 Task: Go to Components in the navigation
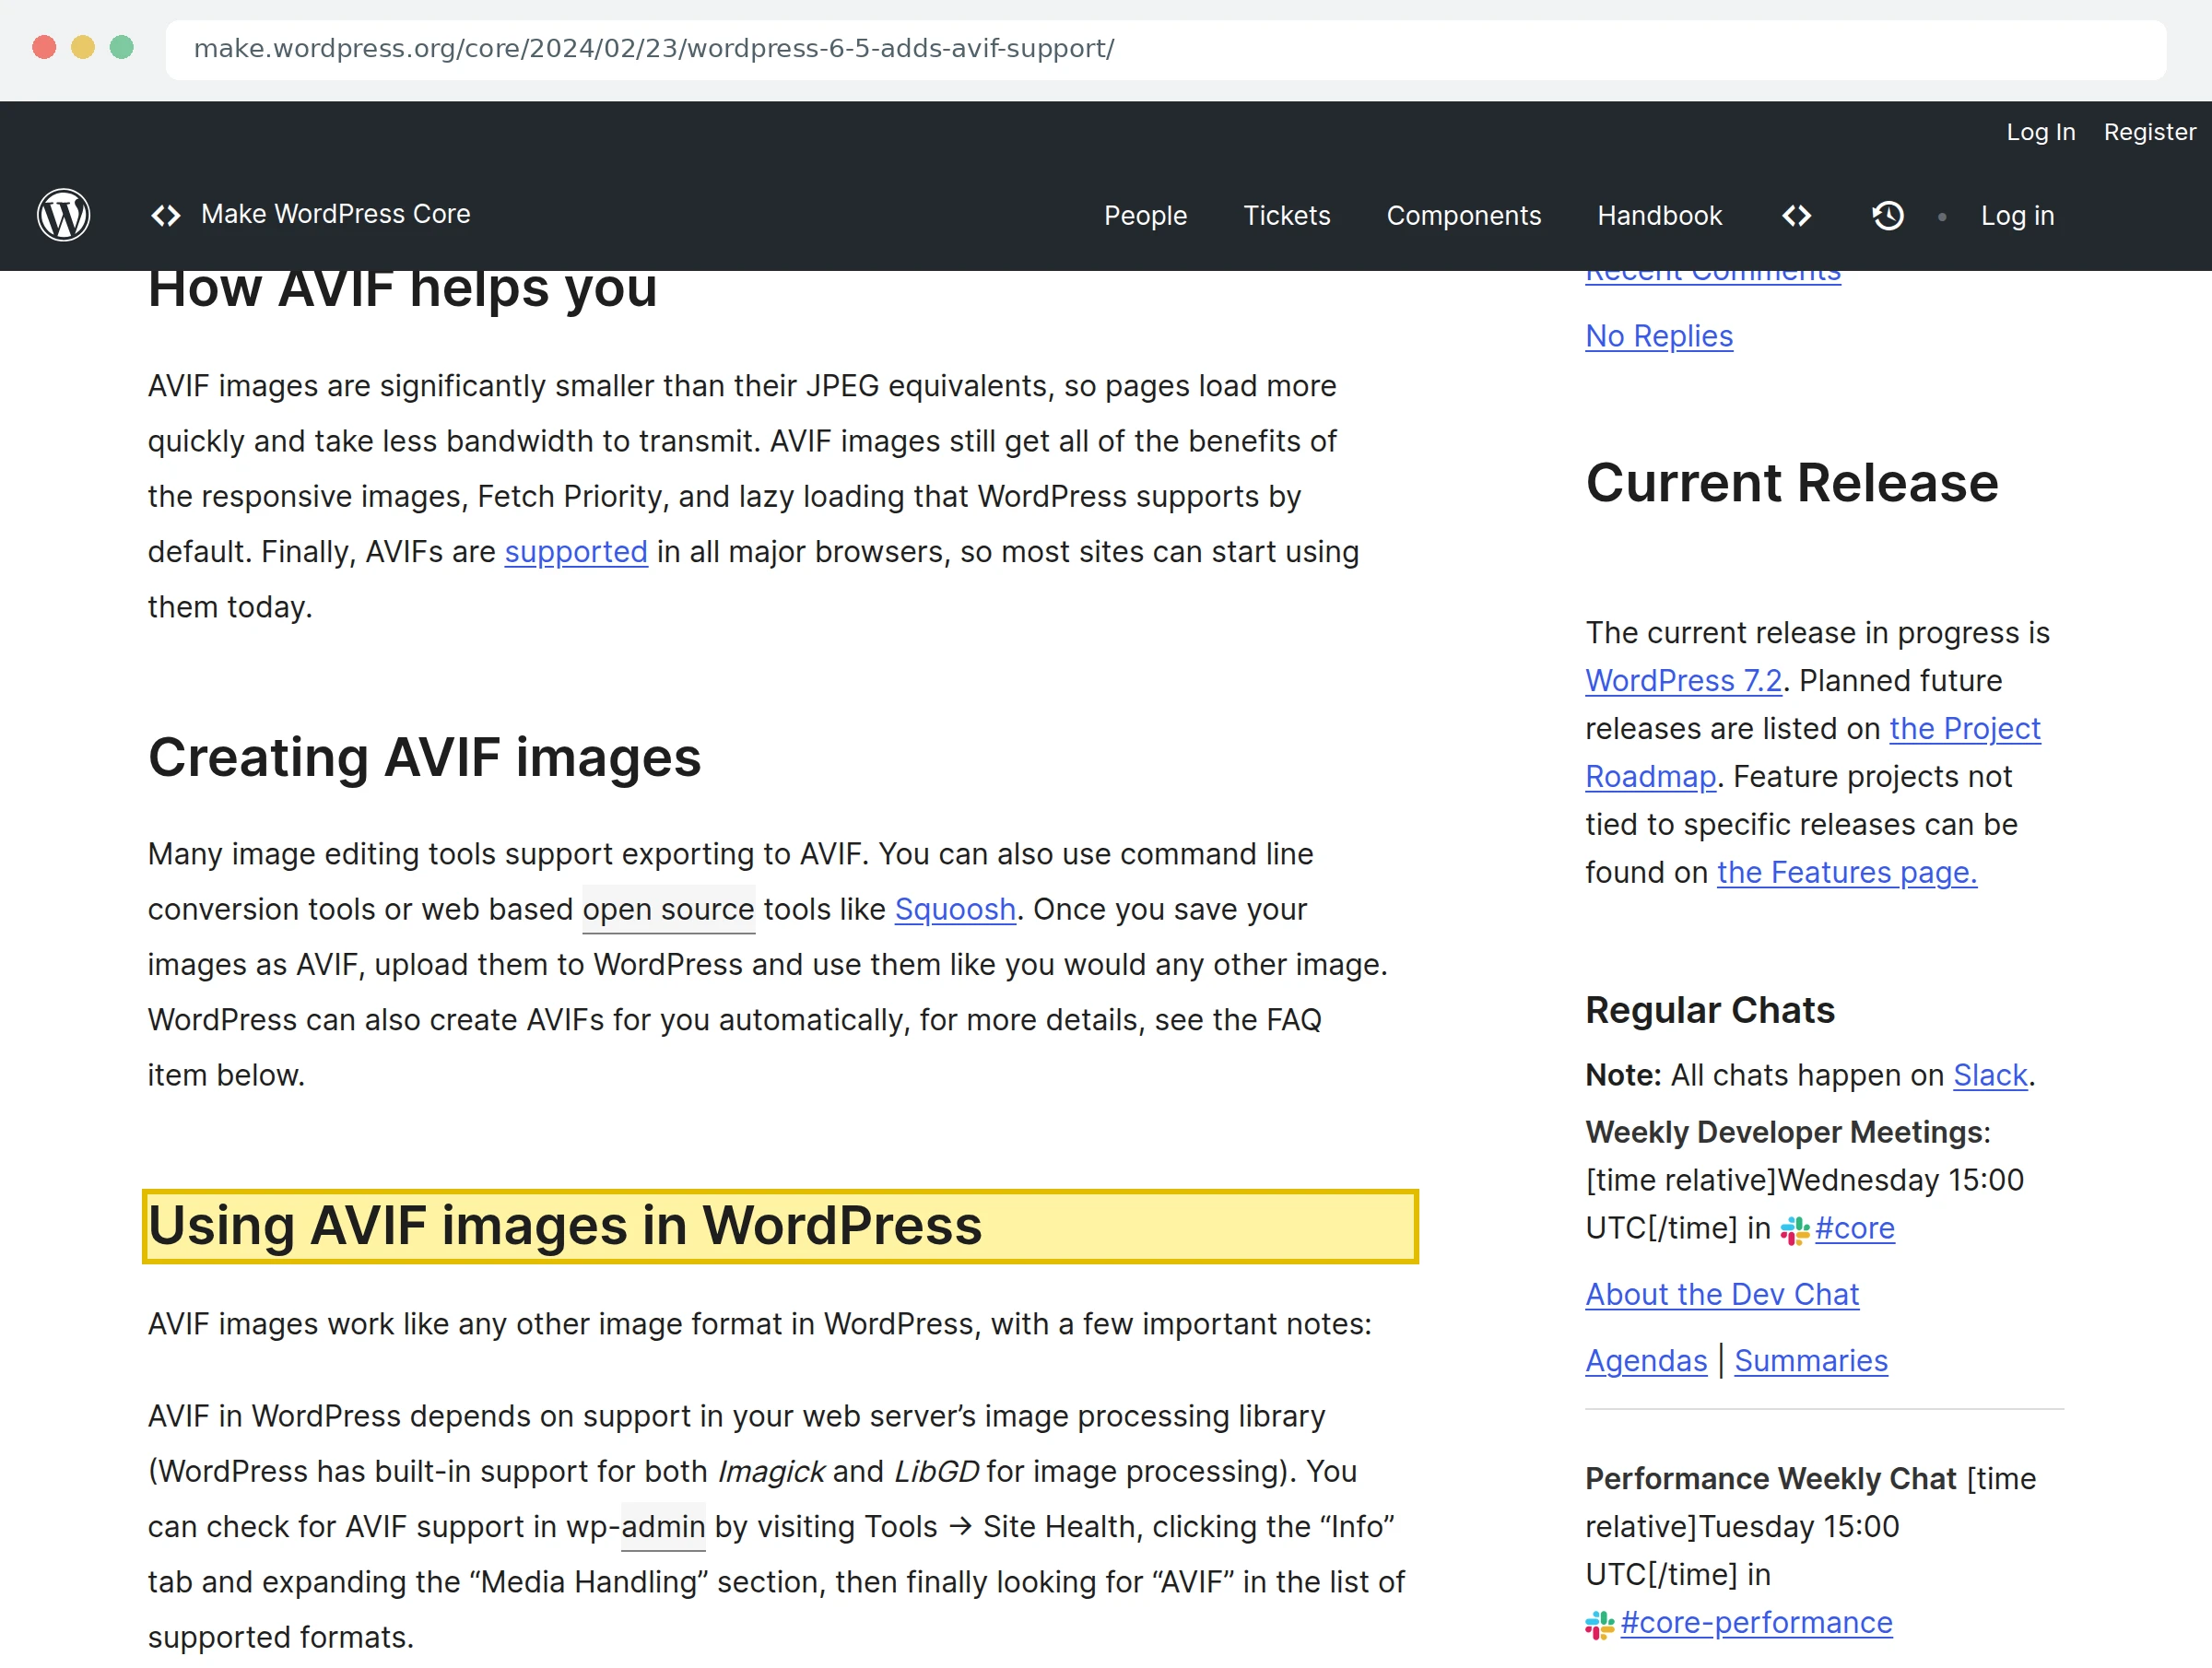pyautogui.click(x=1463, y=216)
